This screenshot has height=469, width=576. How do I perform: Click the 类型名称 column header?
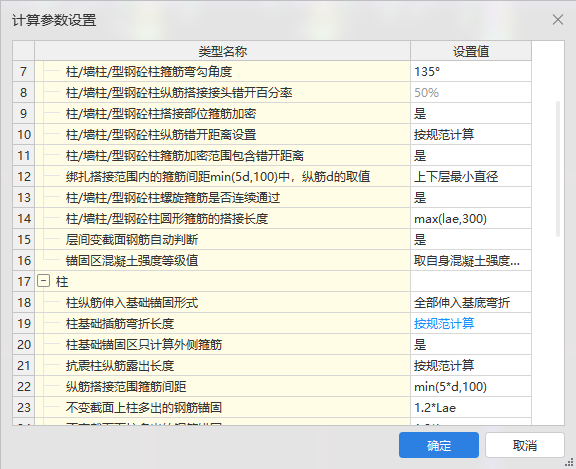pyautogui.click(x=222, y=51)
